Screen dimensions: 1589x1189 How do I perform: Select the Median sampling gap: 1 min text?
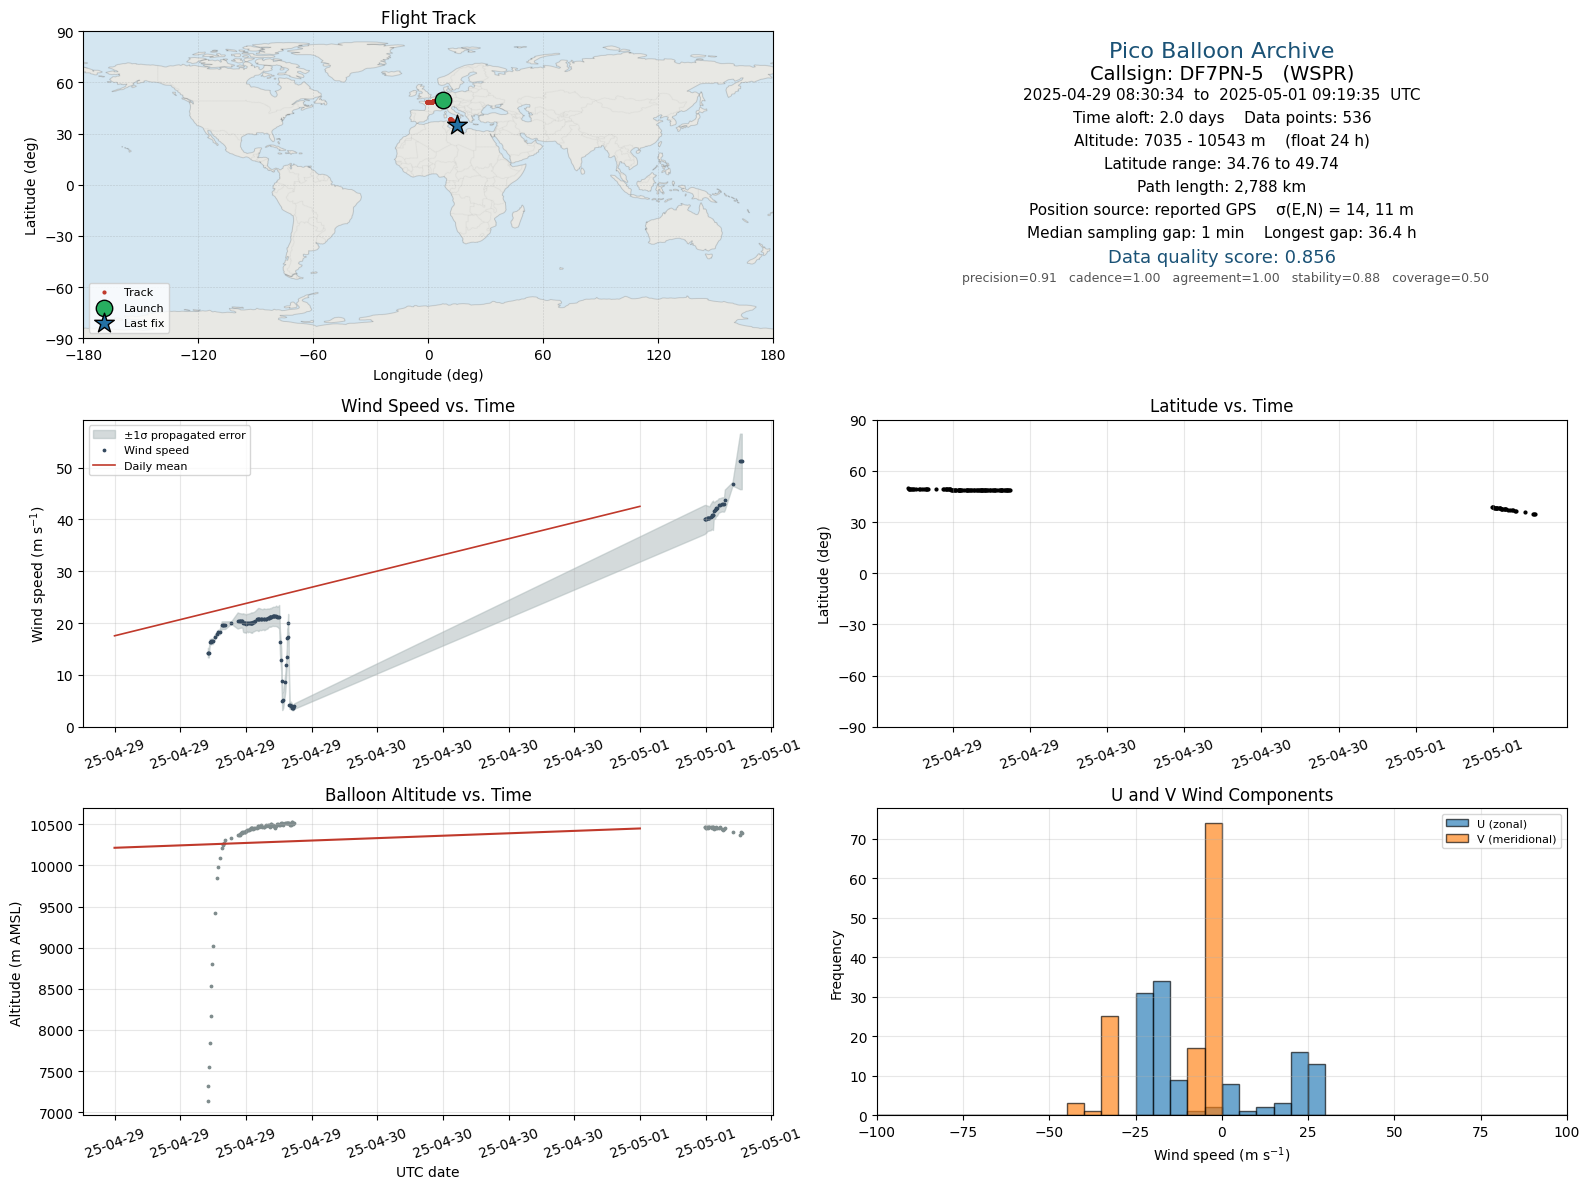1136,233
